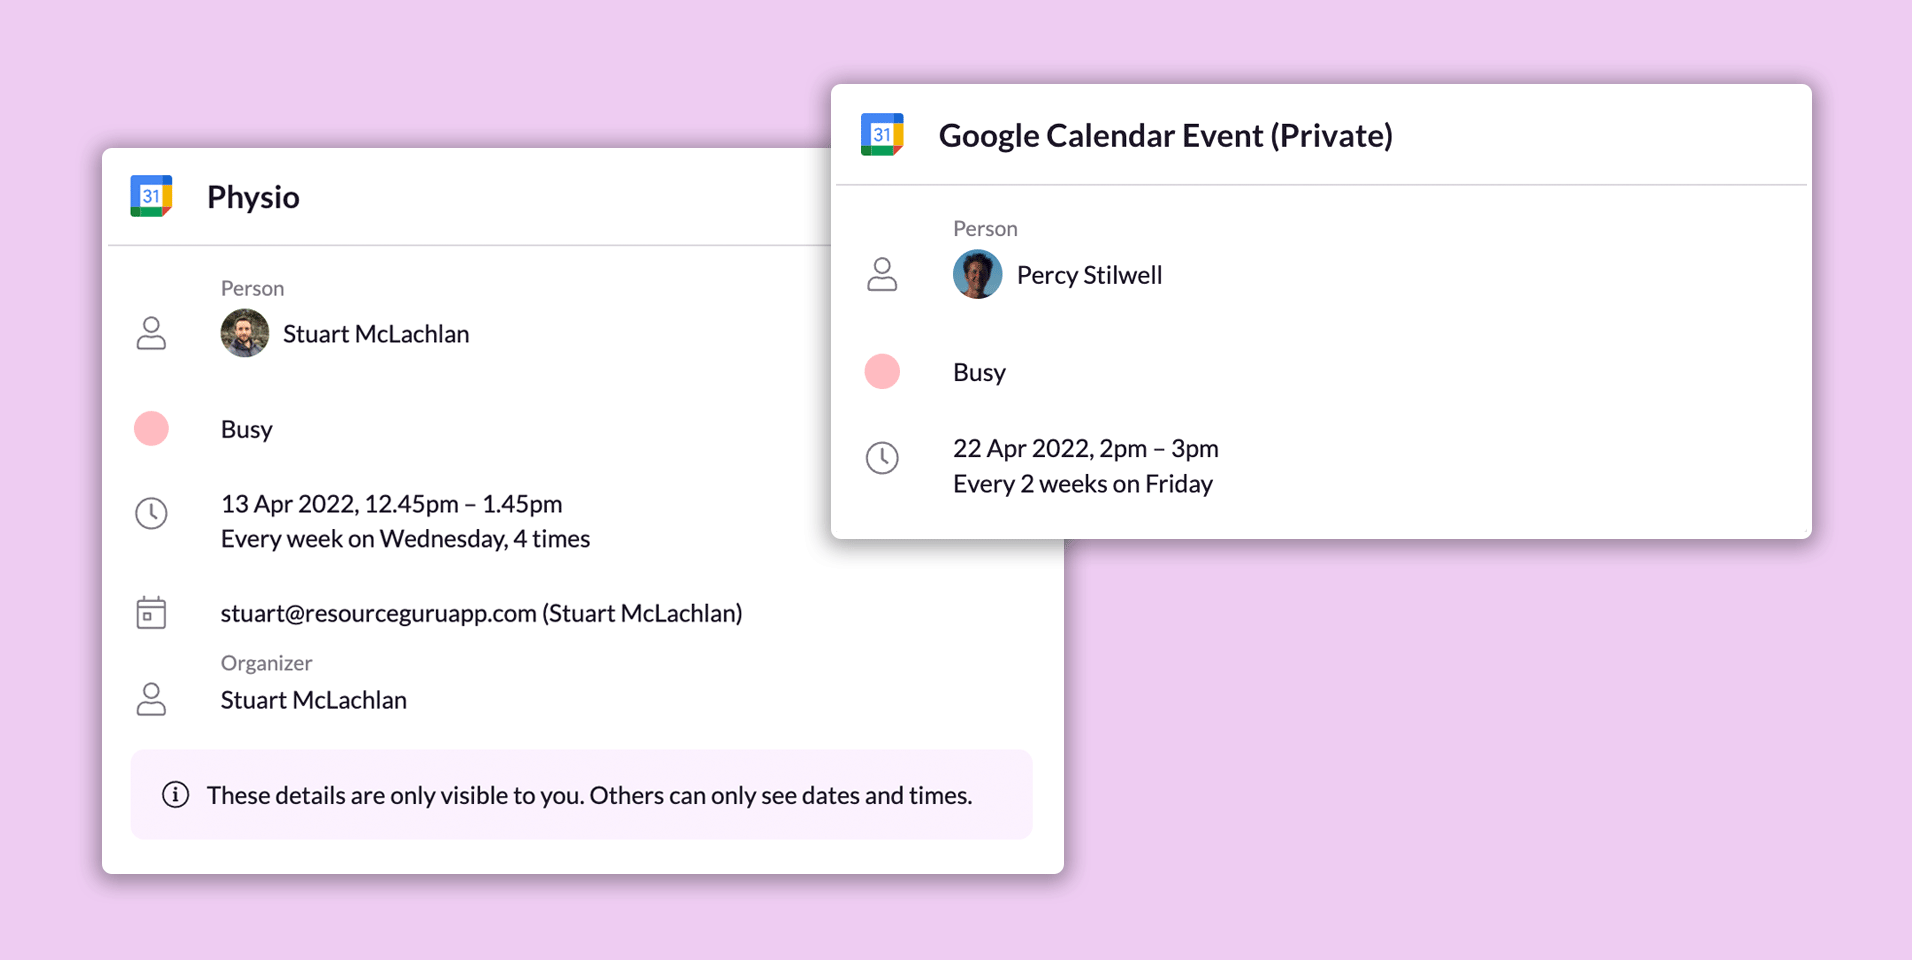The width and height of the screenshot is (1912, 960).
Task: Click clock icon next to 22 Apr 2022
Action: coord(882,458)
